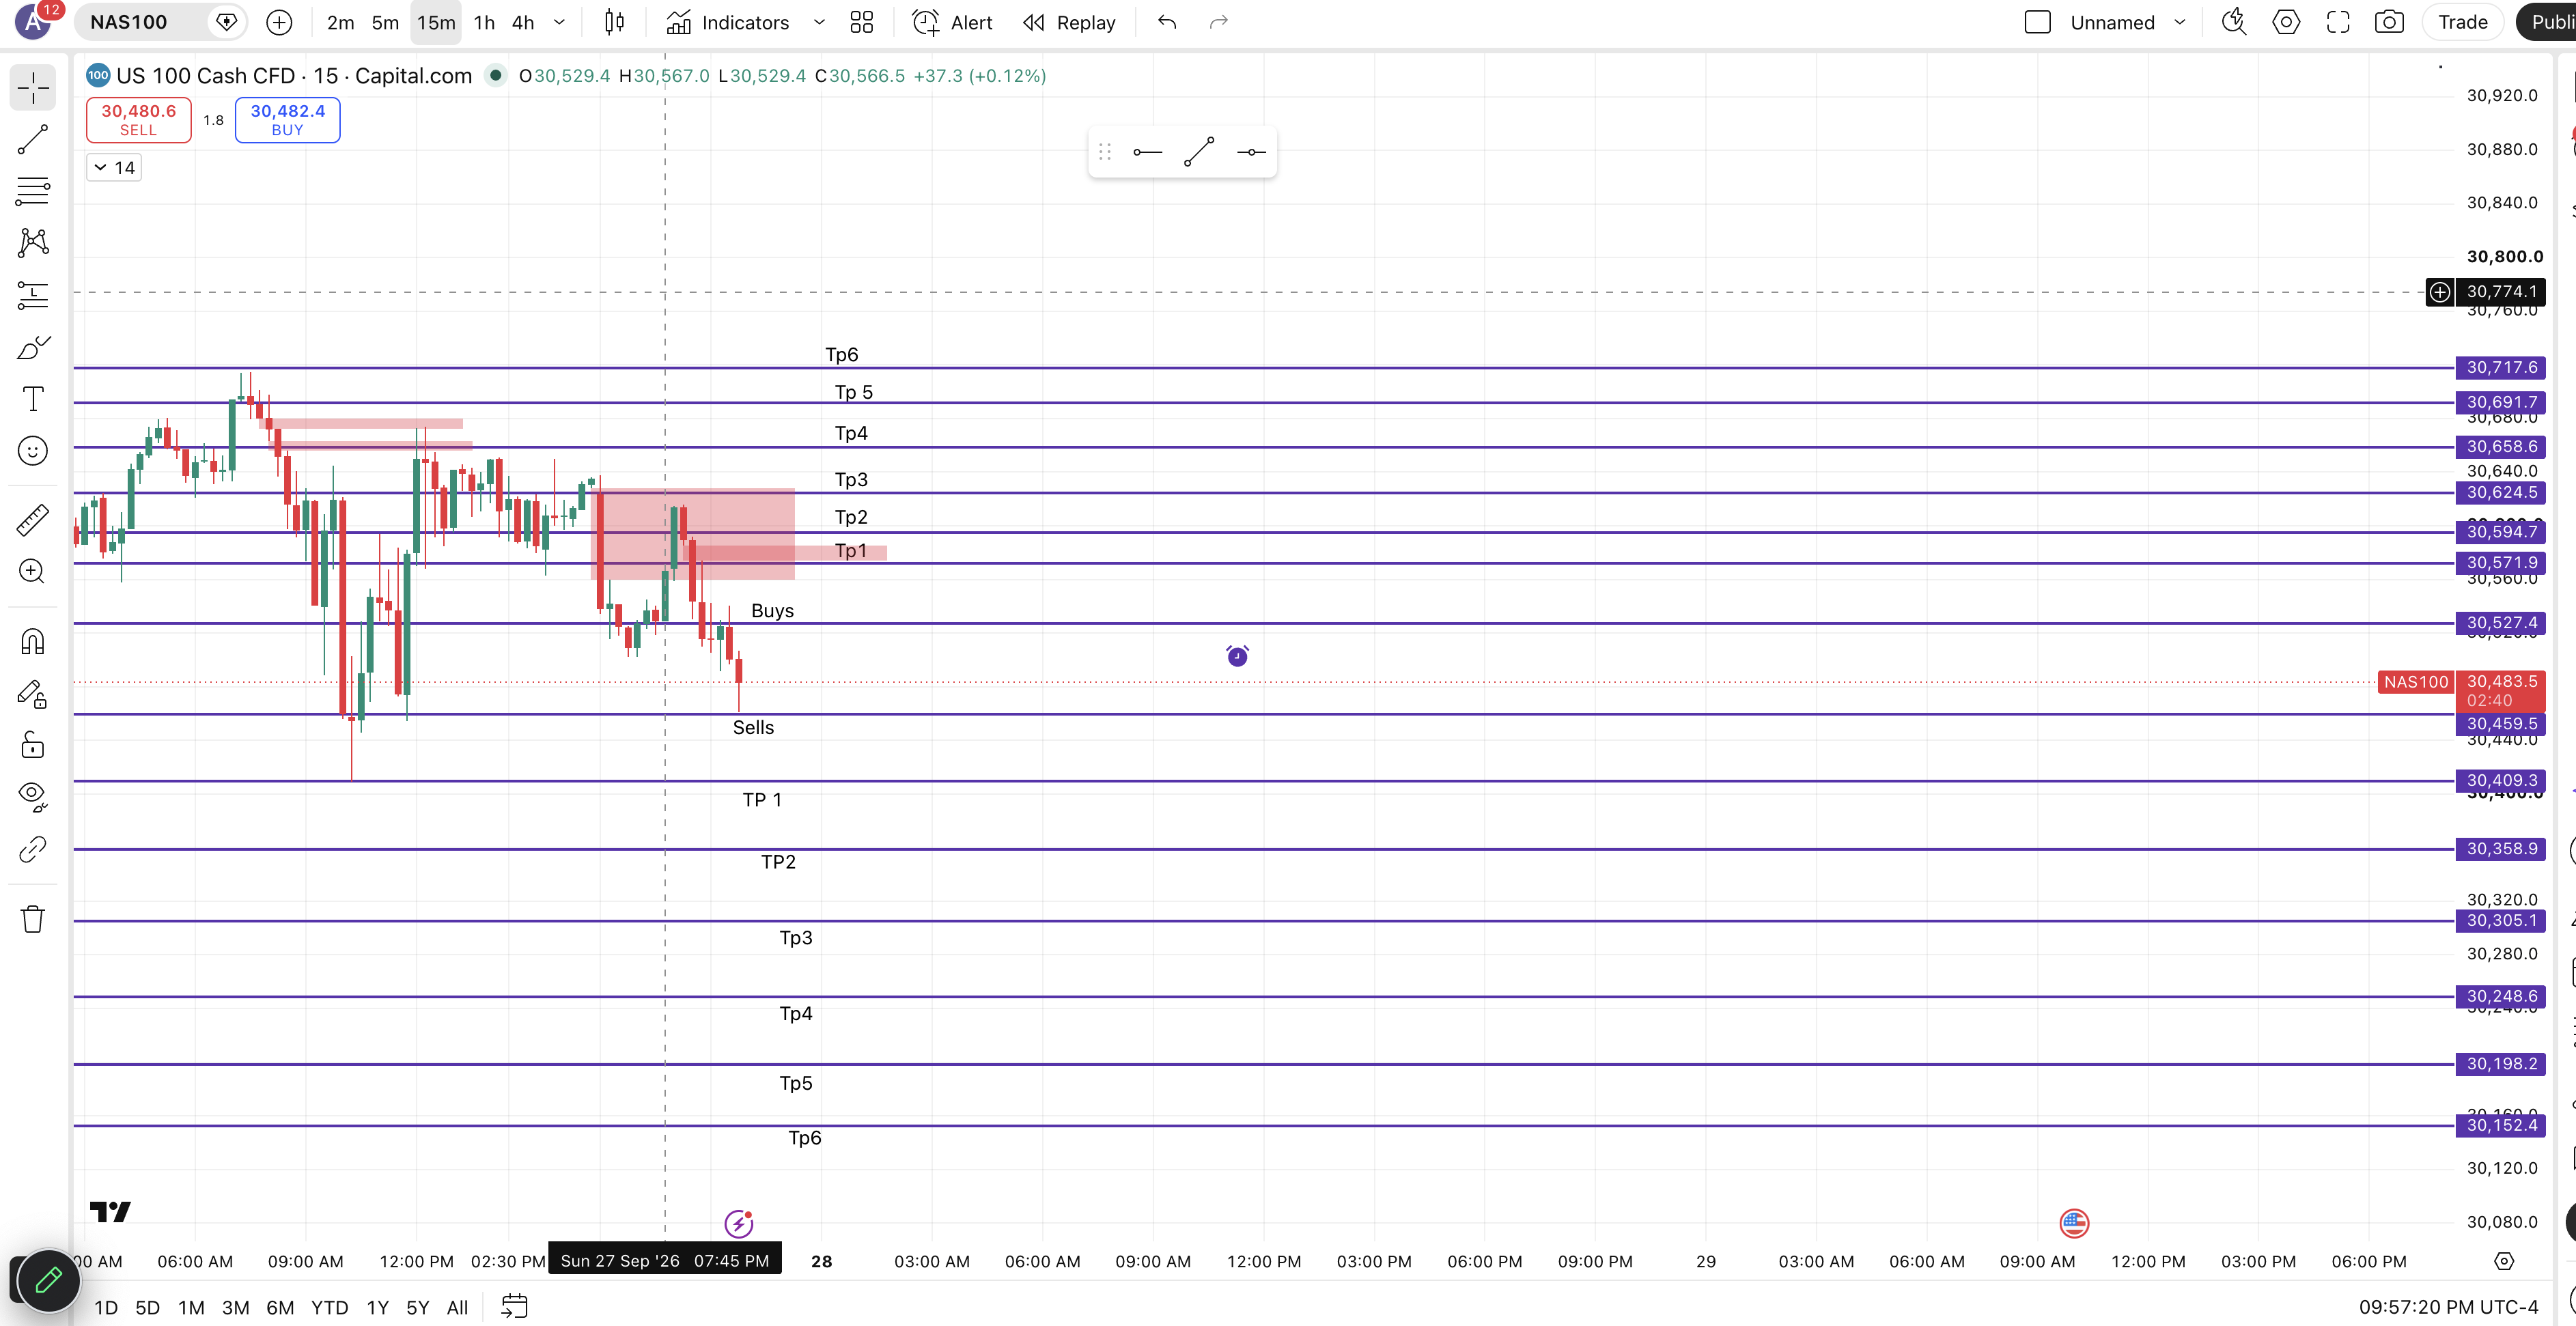This screenshot has width=2576, height=1326.
Task: Set date range to 1D
Action: tap(106, 1307)
